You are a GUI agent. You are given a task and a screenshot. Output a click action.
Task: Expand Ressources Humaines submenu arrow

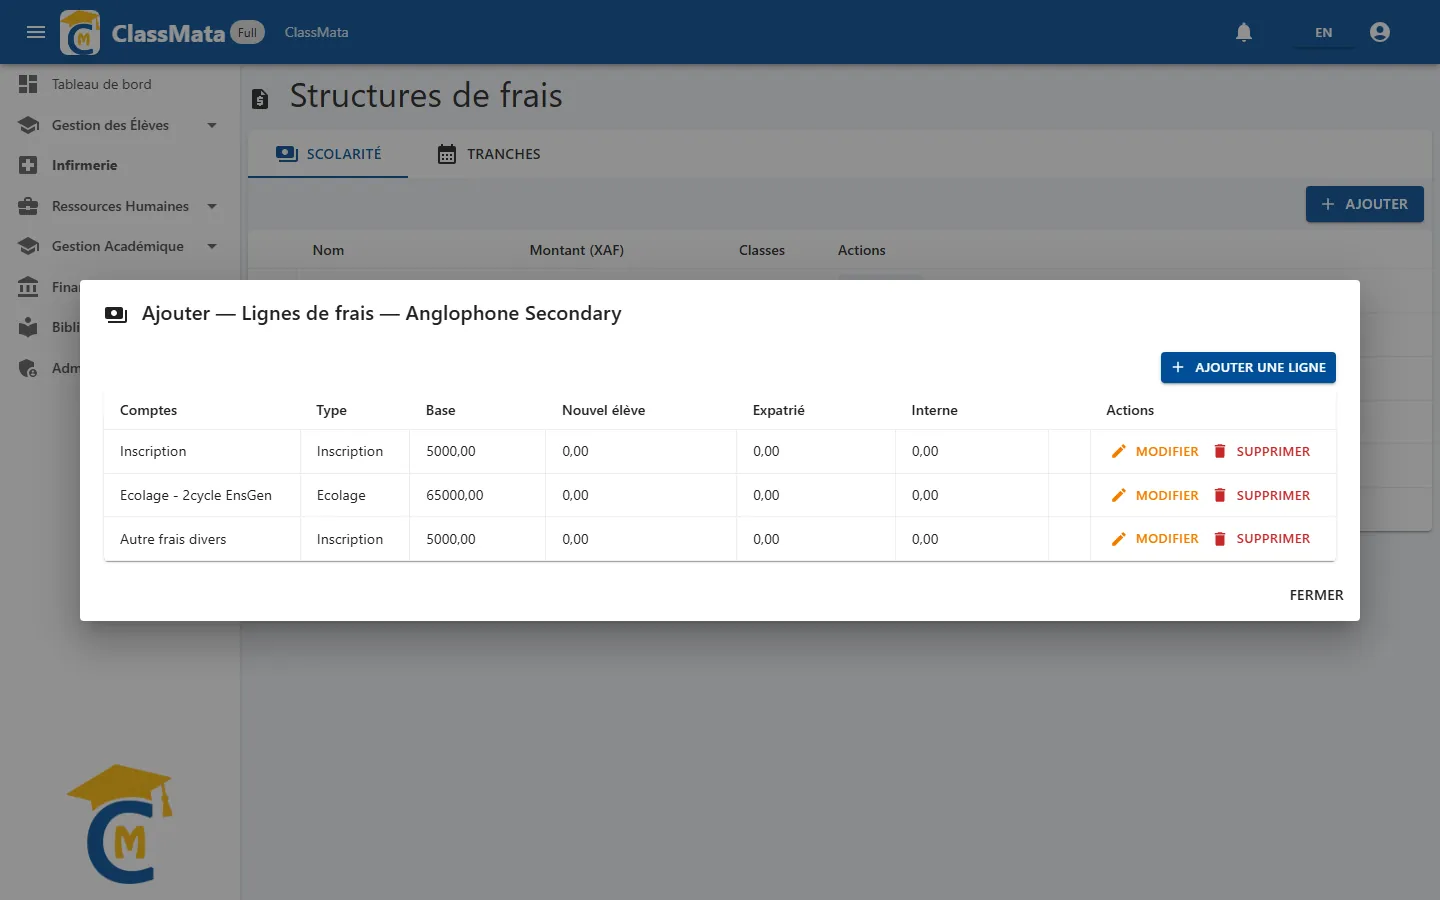pyautogui.click(x=212, y=206)
